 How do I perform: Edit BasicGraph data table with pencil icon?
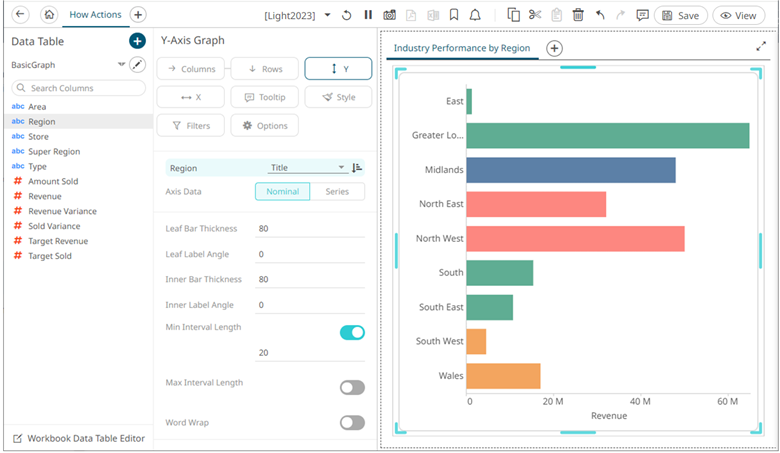pyautogui.click(x=138, y=64)
